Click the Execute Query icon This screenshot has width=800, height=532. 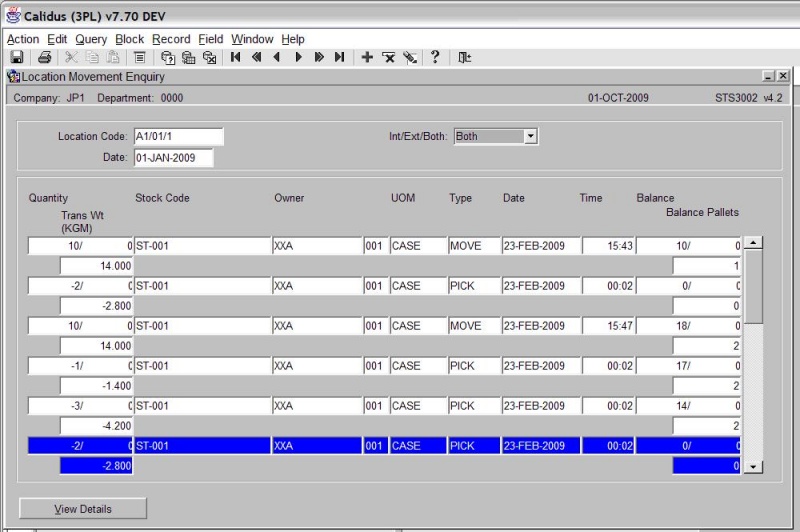189,57
